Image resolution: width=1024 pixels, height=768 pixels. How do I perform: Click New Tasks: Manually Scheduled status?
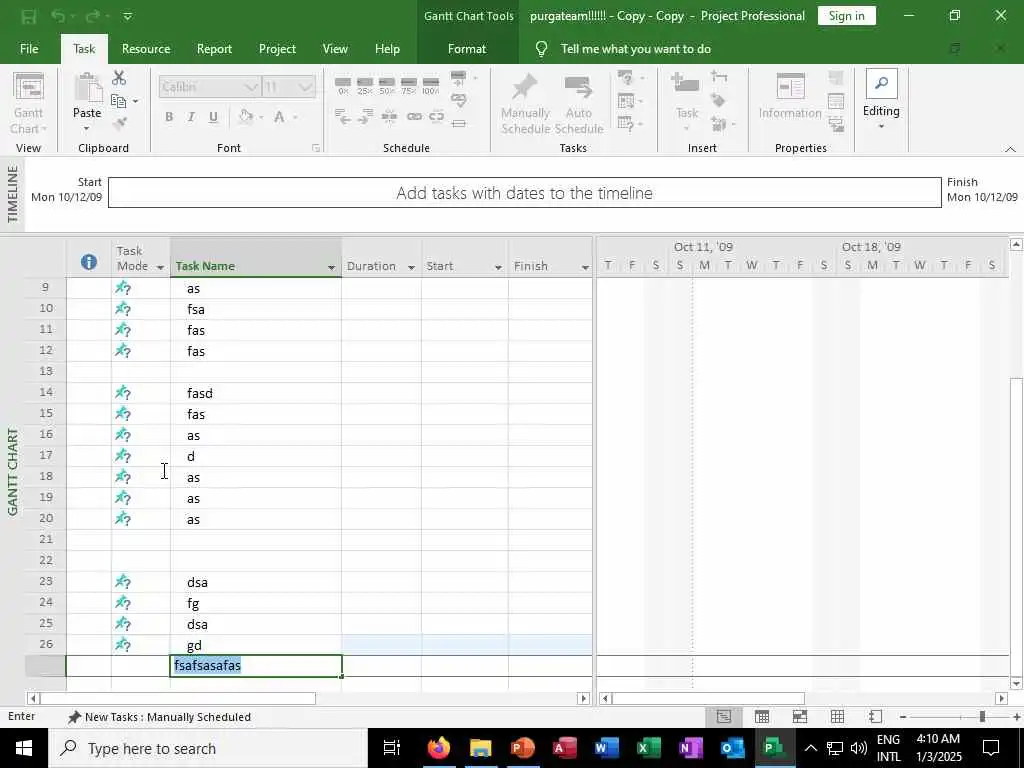click(159, 717)
